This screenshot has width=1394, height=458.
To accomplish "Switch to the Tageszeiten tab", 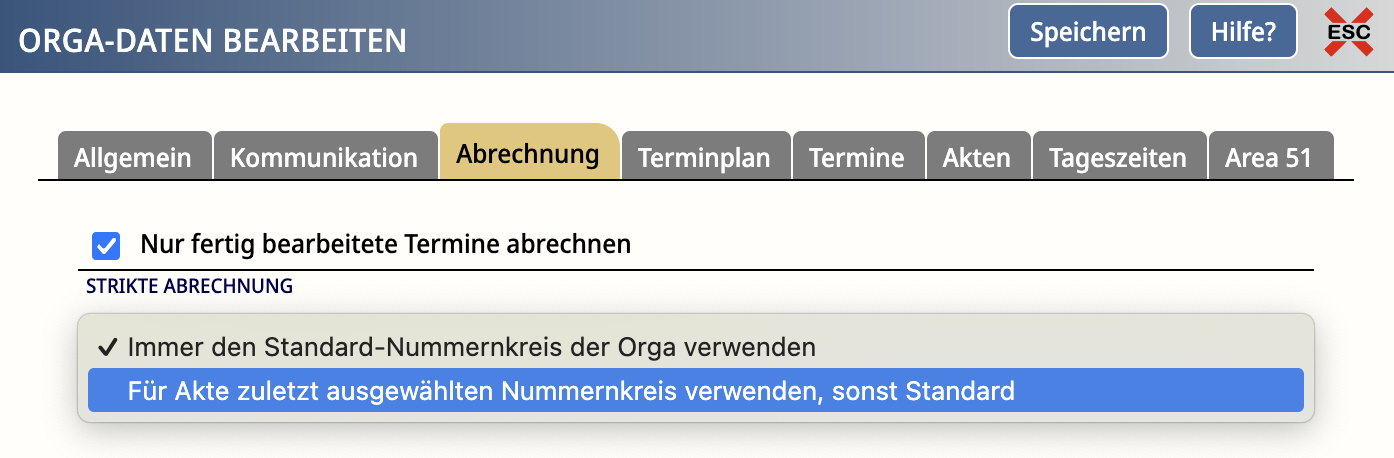I will pos(1118,158).
